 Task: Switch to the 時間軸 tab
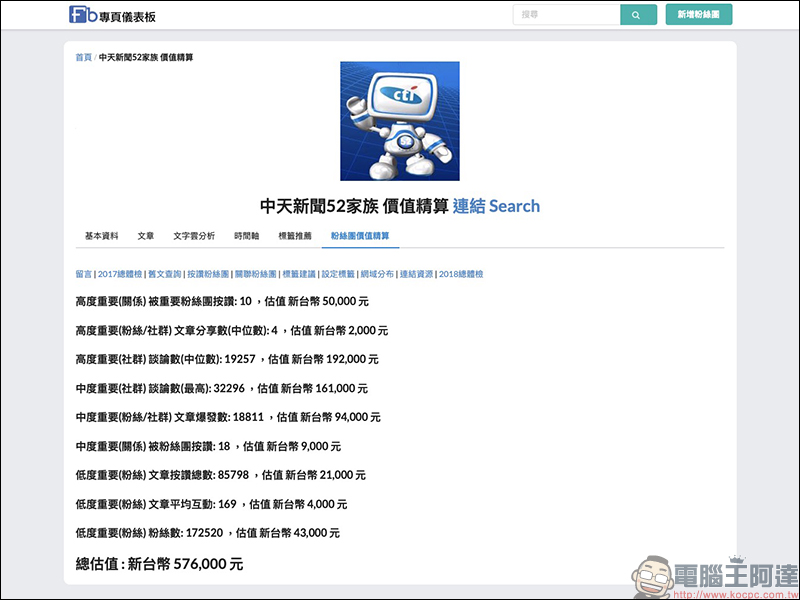tap(246, 236)
